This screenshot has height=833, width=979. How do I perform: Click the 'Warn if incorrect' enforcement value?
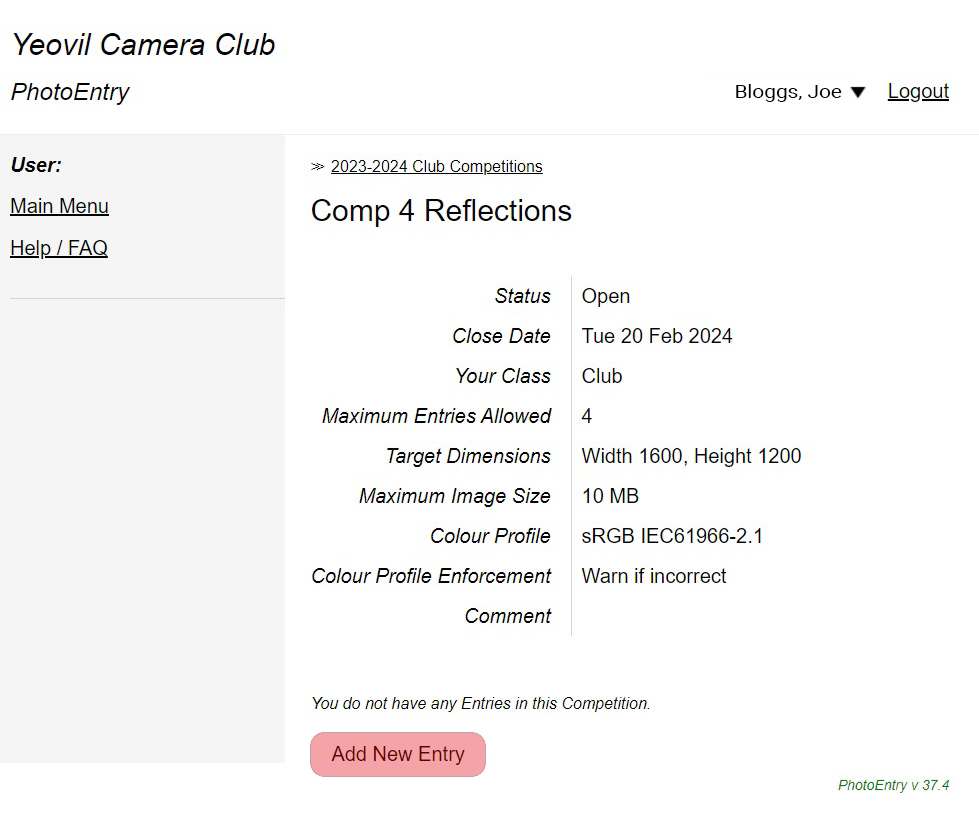click(654, 576)
